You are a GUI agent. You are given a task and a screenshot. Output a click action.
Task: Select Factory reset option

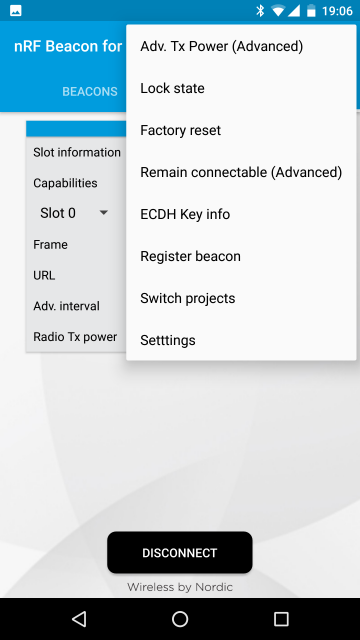click(241, 131)
